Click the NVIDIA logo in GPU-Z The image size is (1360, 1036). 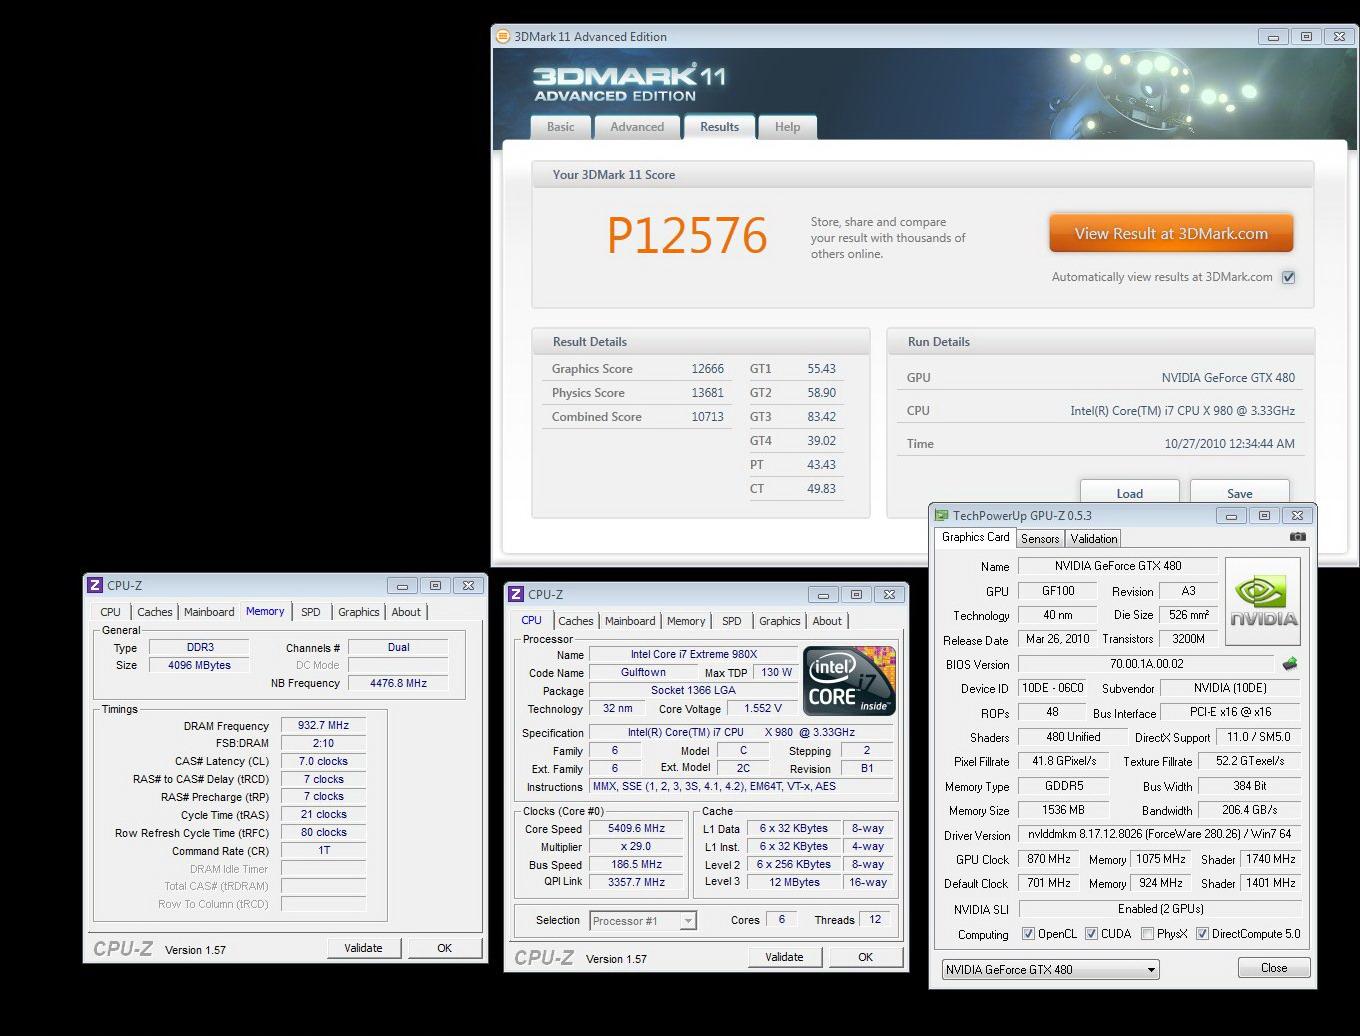pyautogui.click(x=1263, y=602)
